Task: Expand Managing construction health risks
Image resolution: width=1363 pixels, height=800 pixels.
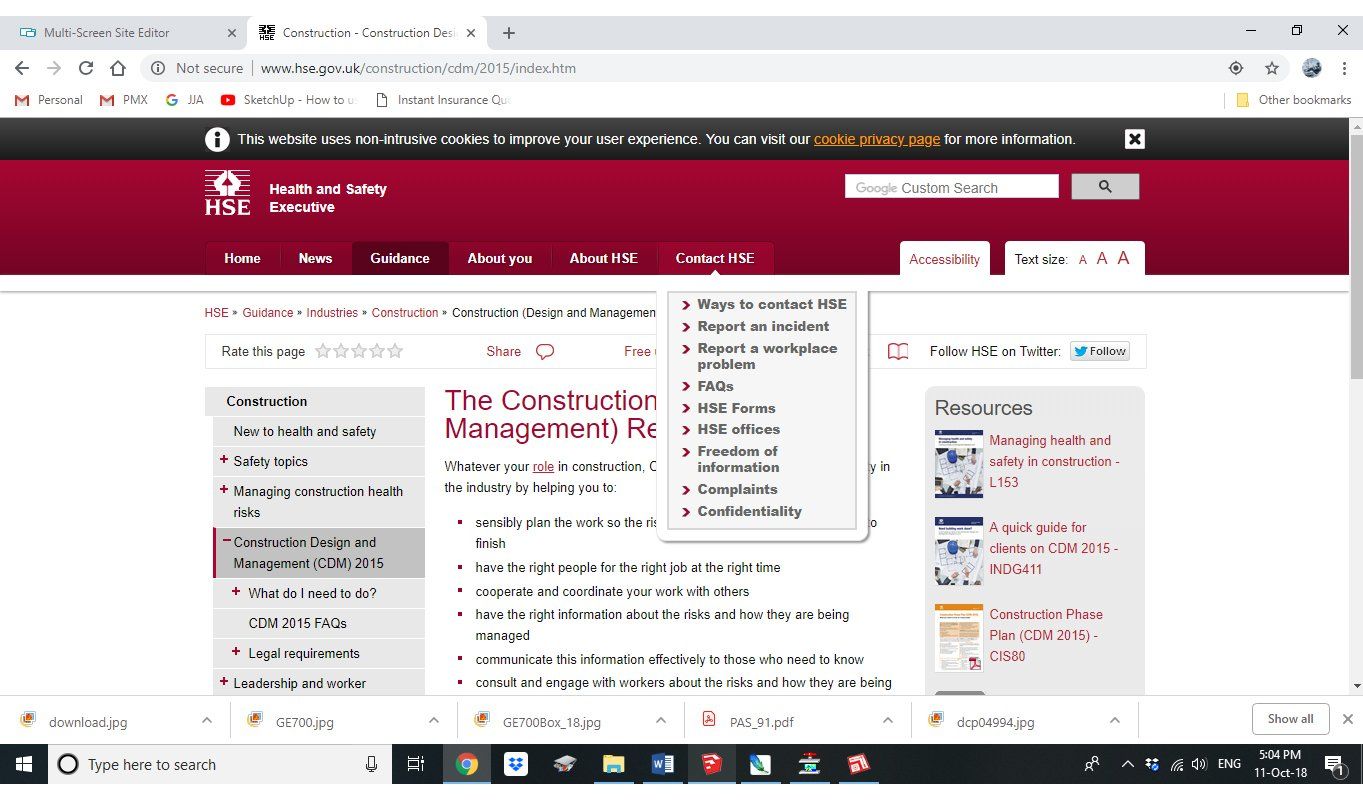Action: click(x=224, y=490)
